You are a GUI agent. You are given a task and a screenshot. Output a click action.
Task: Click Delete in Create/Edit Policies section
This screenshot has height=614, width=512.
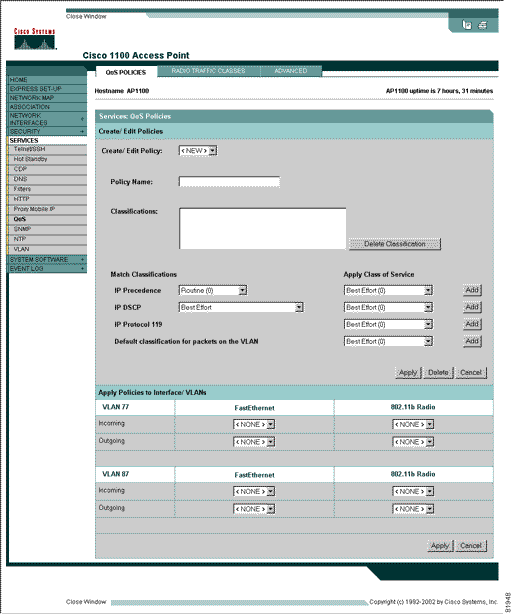(438, 373)
